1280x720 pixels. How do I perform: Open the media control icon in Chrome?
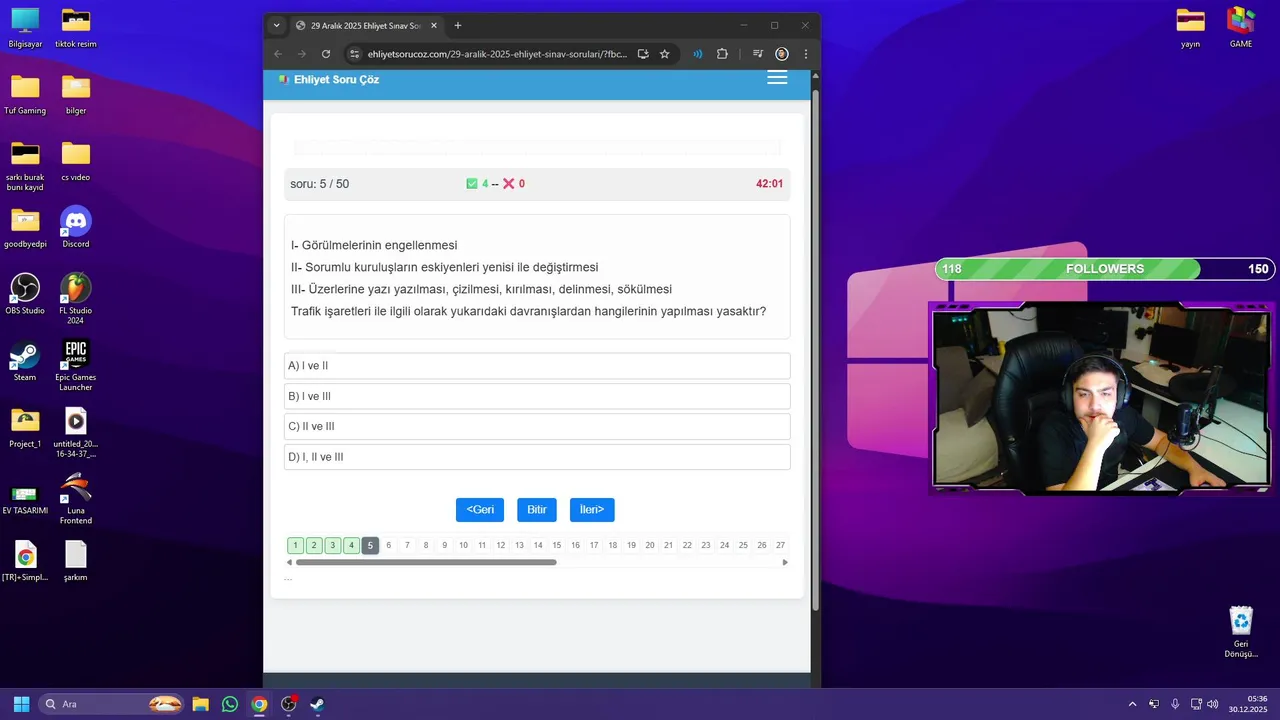(758, 54)
